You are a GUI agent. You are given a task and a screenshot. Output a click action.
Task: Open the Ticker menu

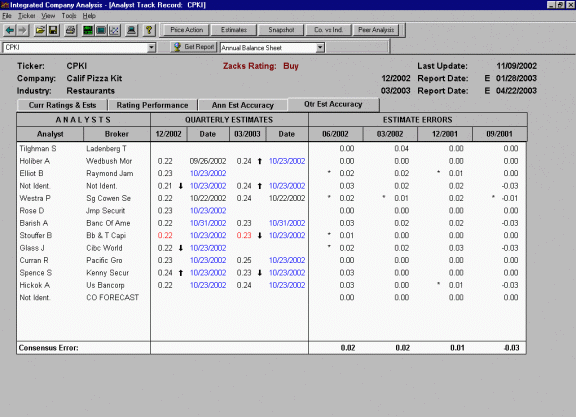click(x=27, y=16)
